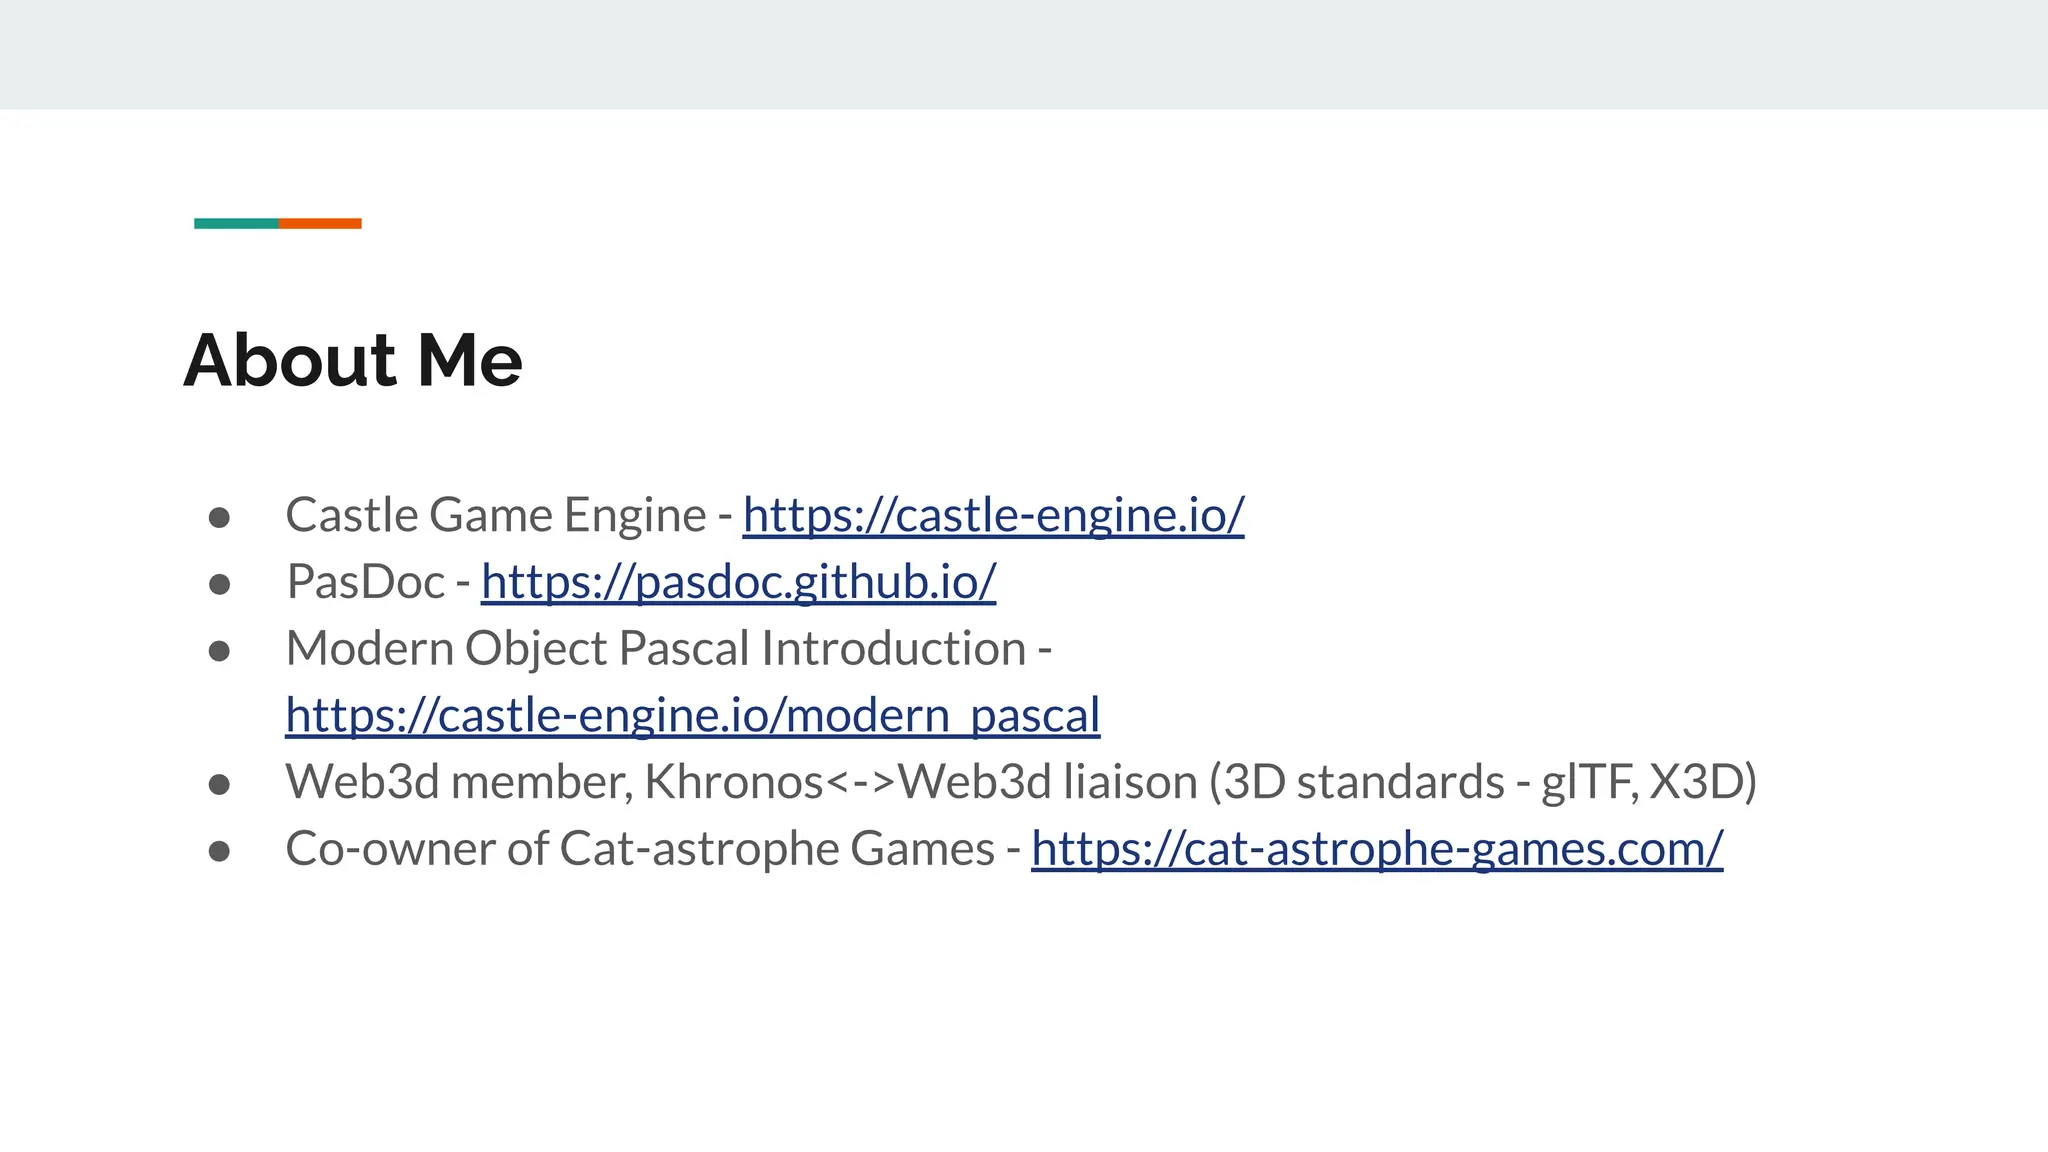The width and height of the screenshot is (2048, 1152).
Task: Click the "PasDoc" text label
Action: tap(366, 582)
